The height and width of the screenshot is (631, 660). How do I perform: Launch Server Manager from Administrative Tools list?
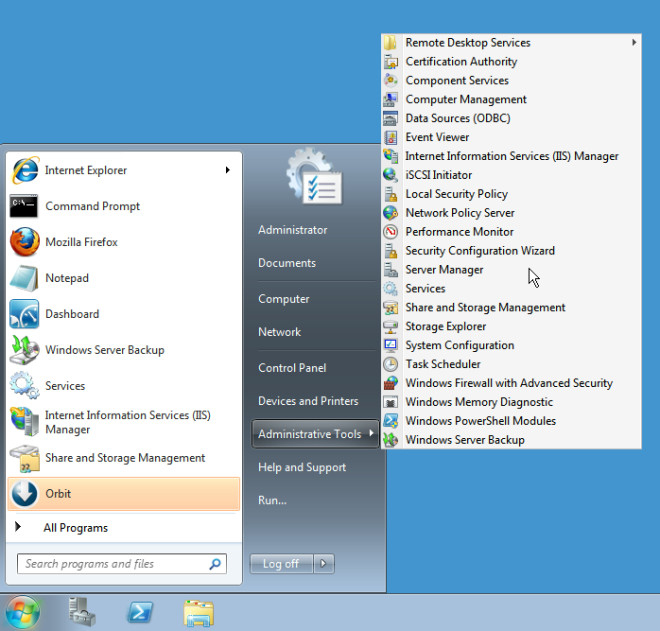tap(444, 270)
